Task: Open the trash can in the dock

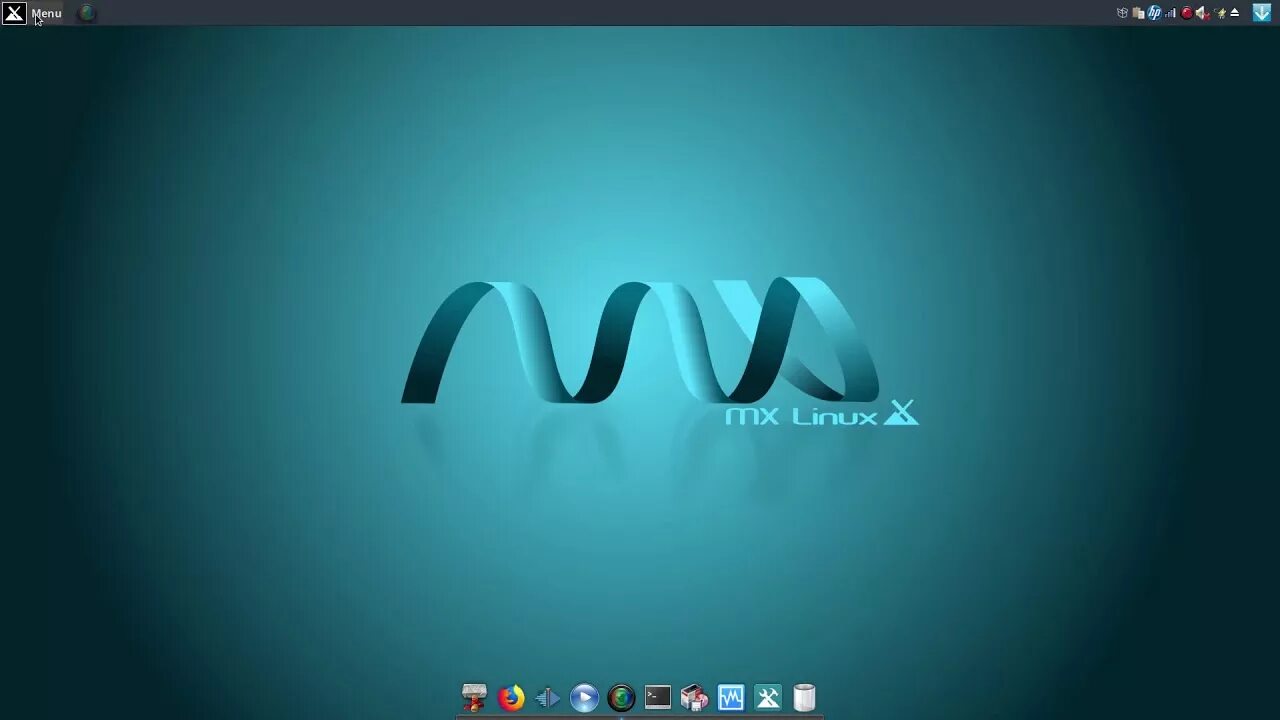Action: (x=804, y=697)
